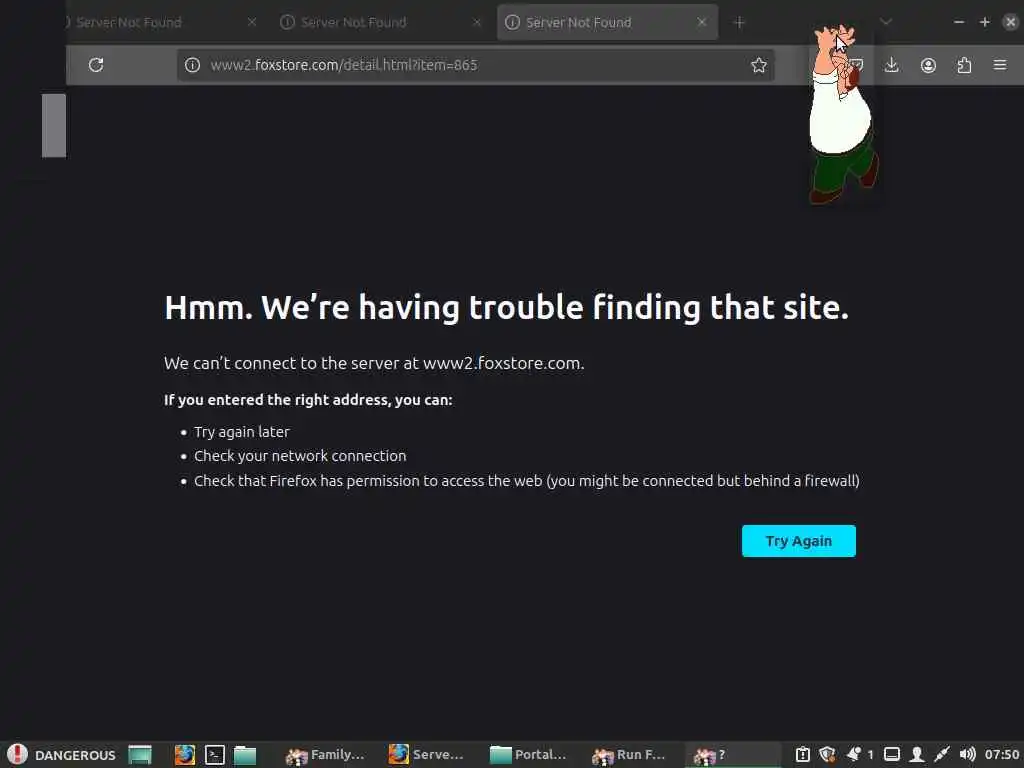This screenshot has height=768, width=1024.
Task: Click the www2.foxstore.com address bar
Action: [475, 65]
